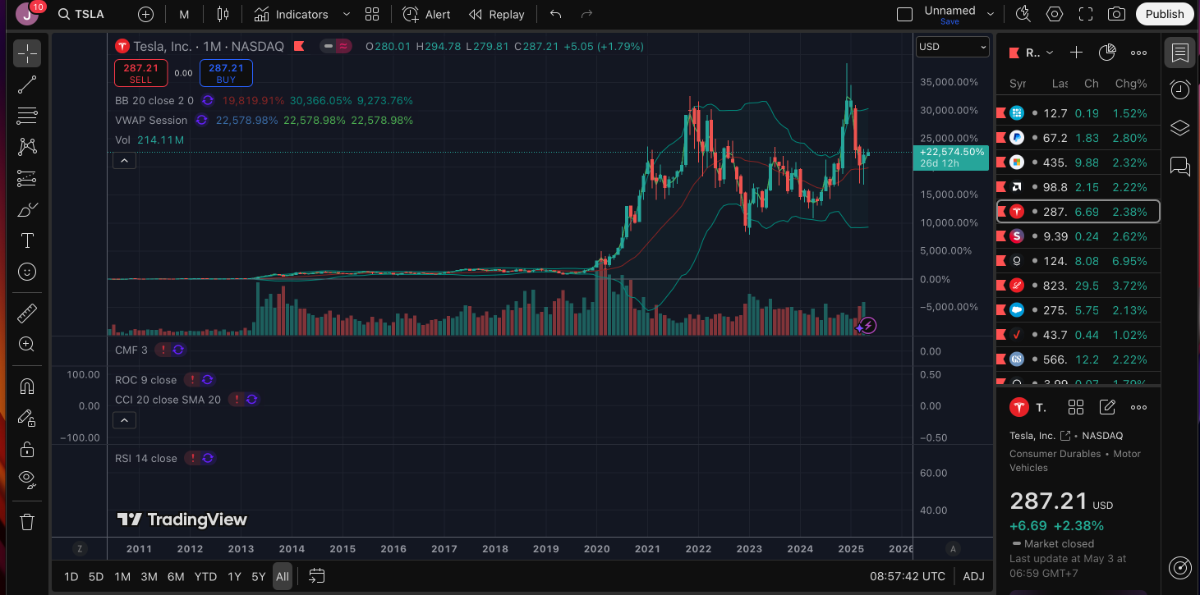The image size is (1200, 595).
Task: Open indicator templates grid
Action: point(372,14)
